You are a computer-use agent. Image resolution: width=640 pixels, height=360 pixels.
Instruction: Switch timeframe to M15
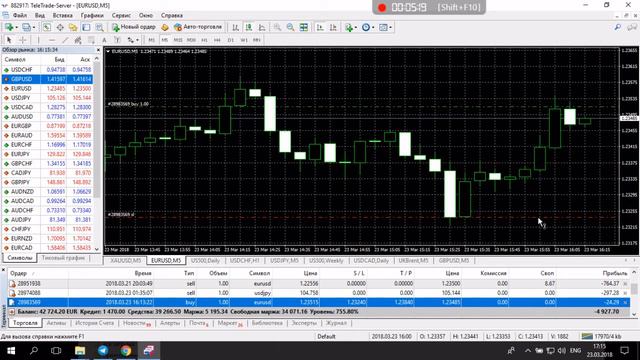point(178,40)
